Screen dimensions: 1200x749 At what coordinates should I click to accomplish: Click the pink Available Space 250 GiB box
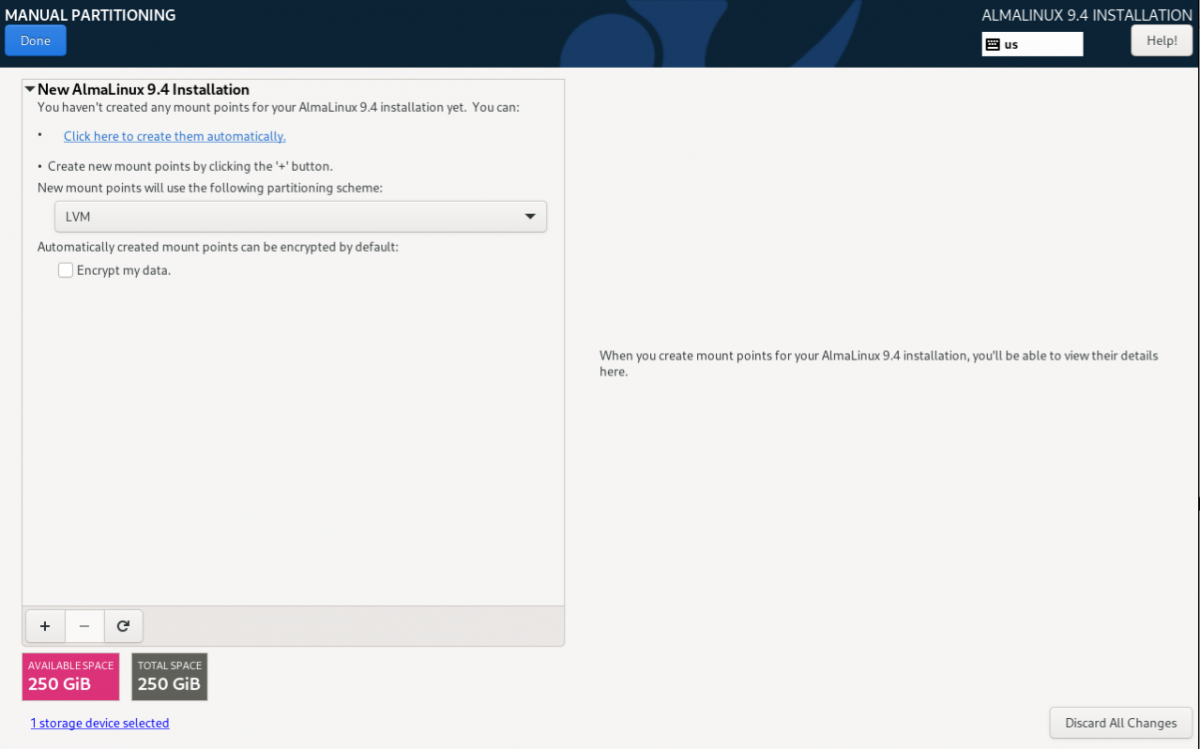(x=70, y=677)
